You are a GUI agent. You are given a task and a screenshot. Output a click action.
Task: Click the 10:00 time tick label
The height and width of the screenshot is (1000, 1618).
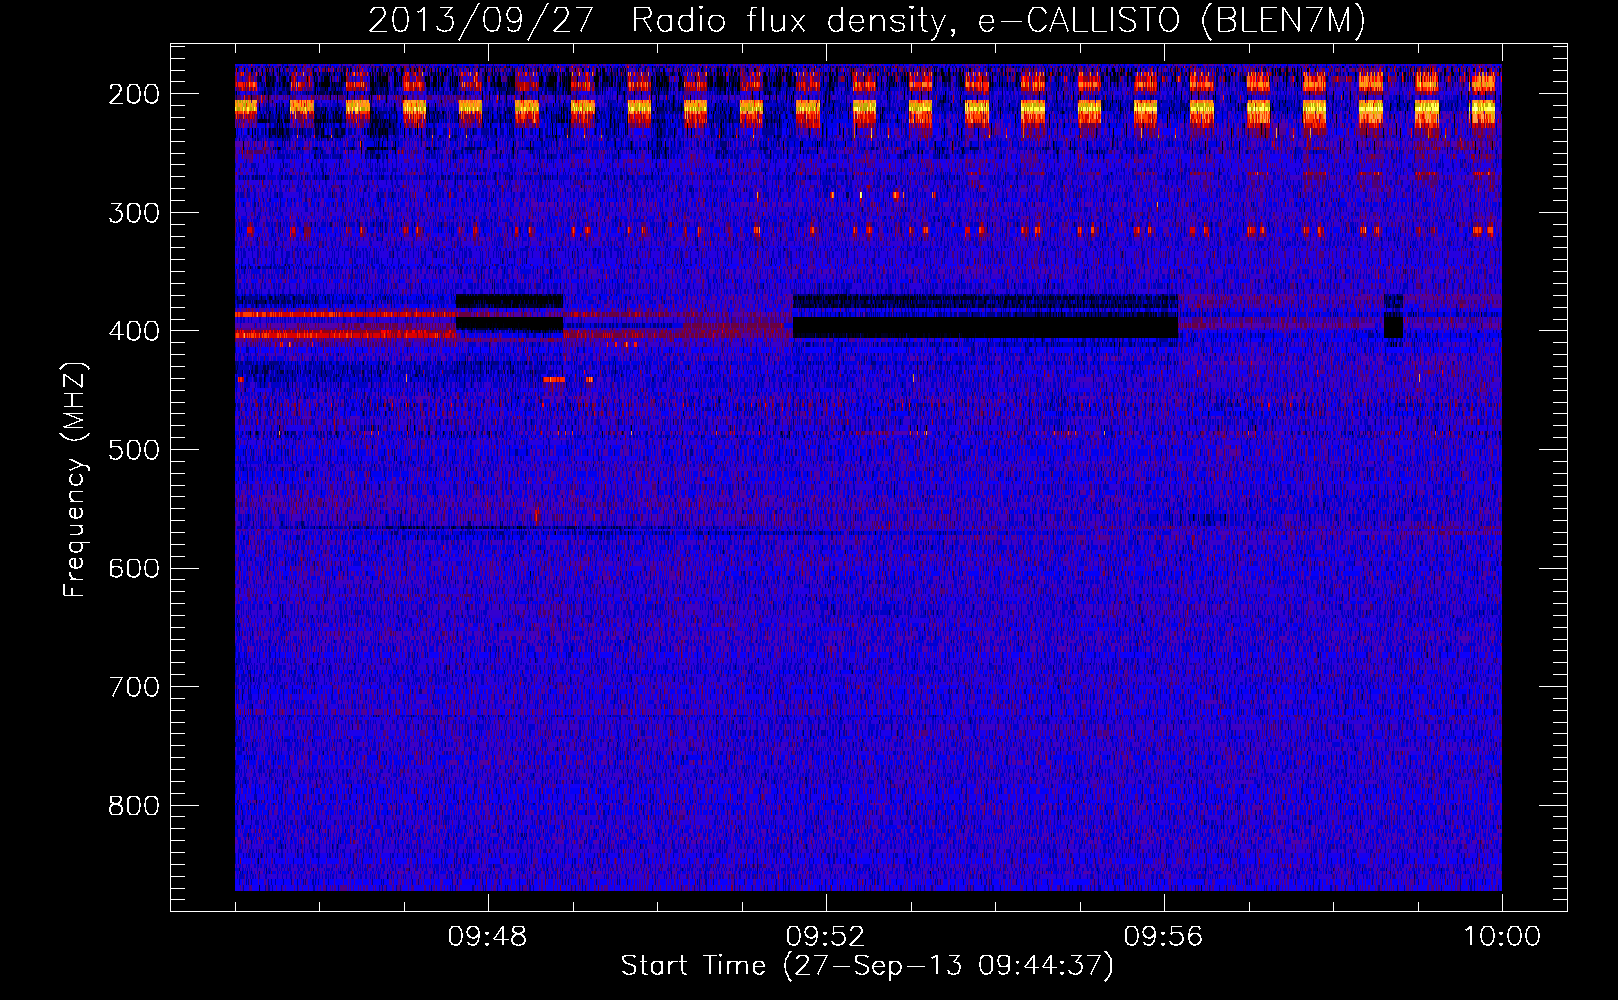(1501, 937)
